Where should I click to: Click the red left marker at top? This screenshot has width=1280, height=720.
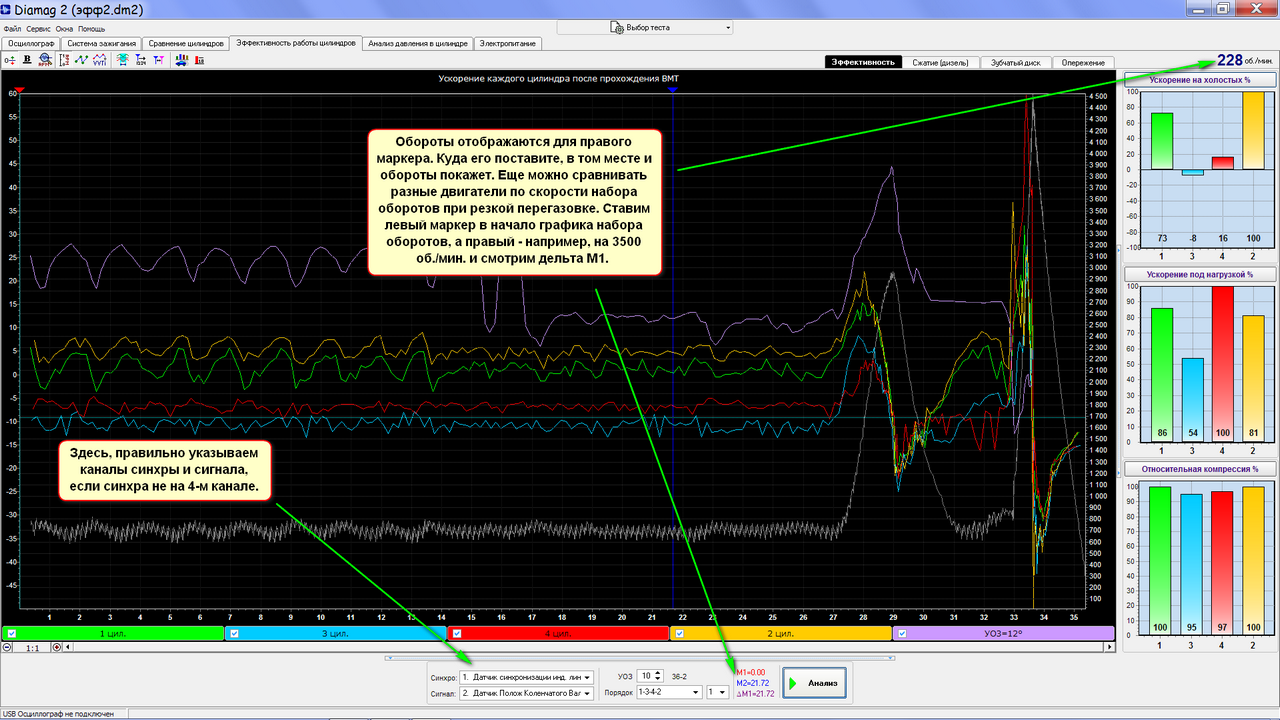tap(21, 90)
